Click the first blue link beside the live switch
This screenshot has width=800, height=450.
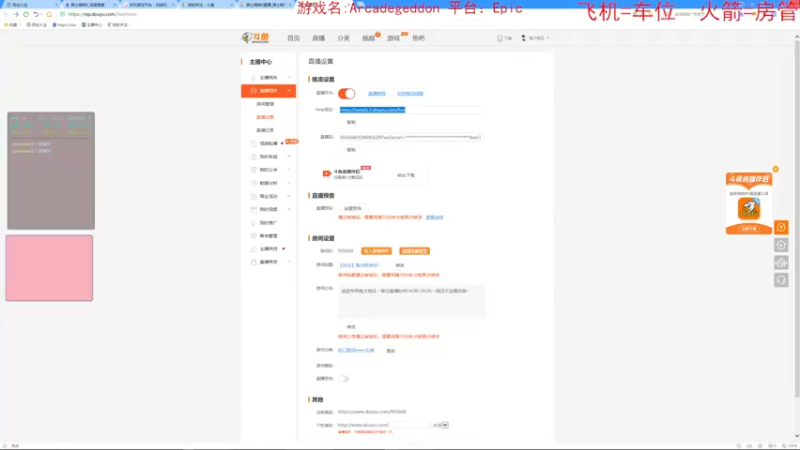tap(377, 93)
